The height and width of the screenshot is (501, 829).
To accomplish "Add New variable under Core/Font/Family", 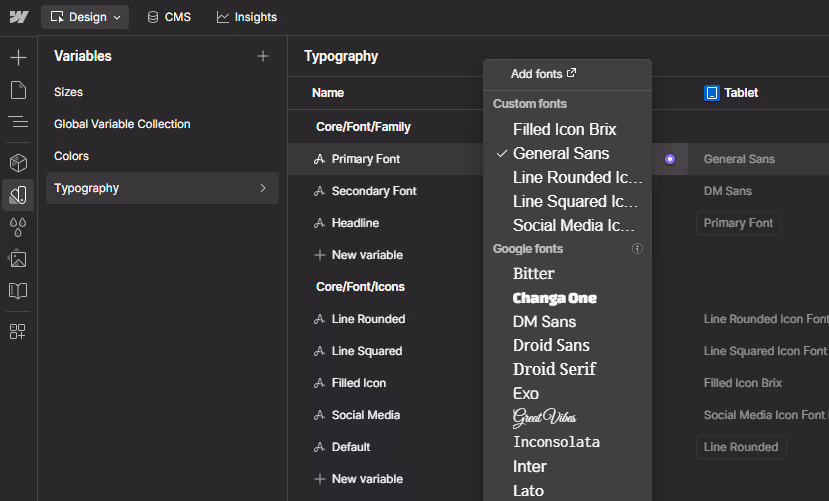I will pos(358,255).
